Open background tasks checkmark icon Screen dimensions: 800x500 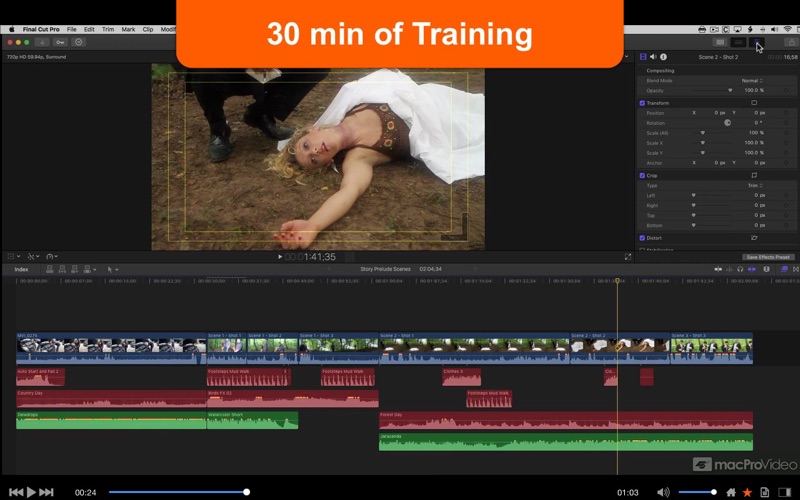(79, 42)
